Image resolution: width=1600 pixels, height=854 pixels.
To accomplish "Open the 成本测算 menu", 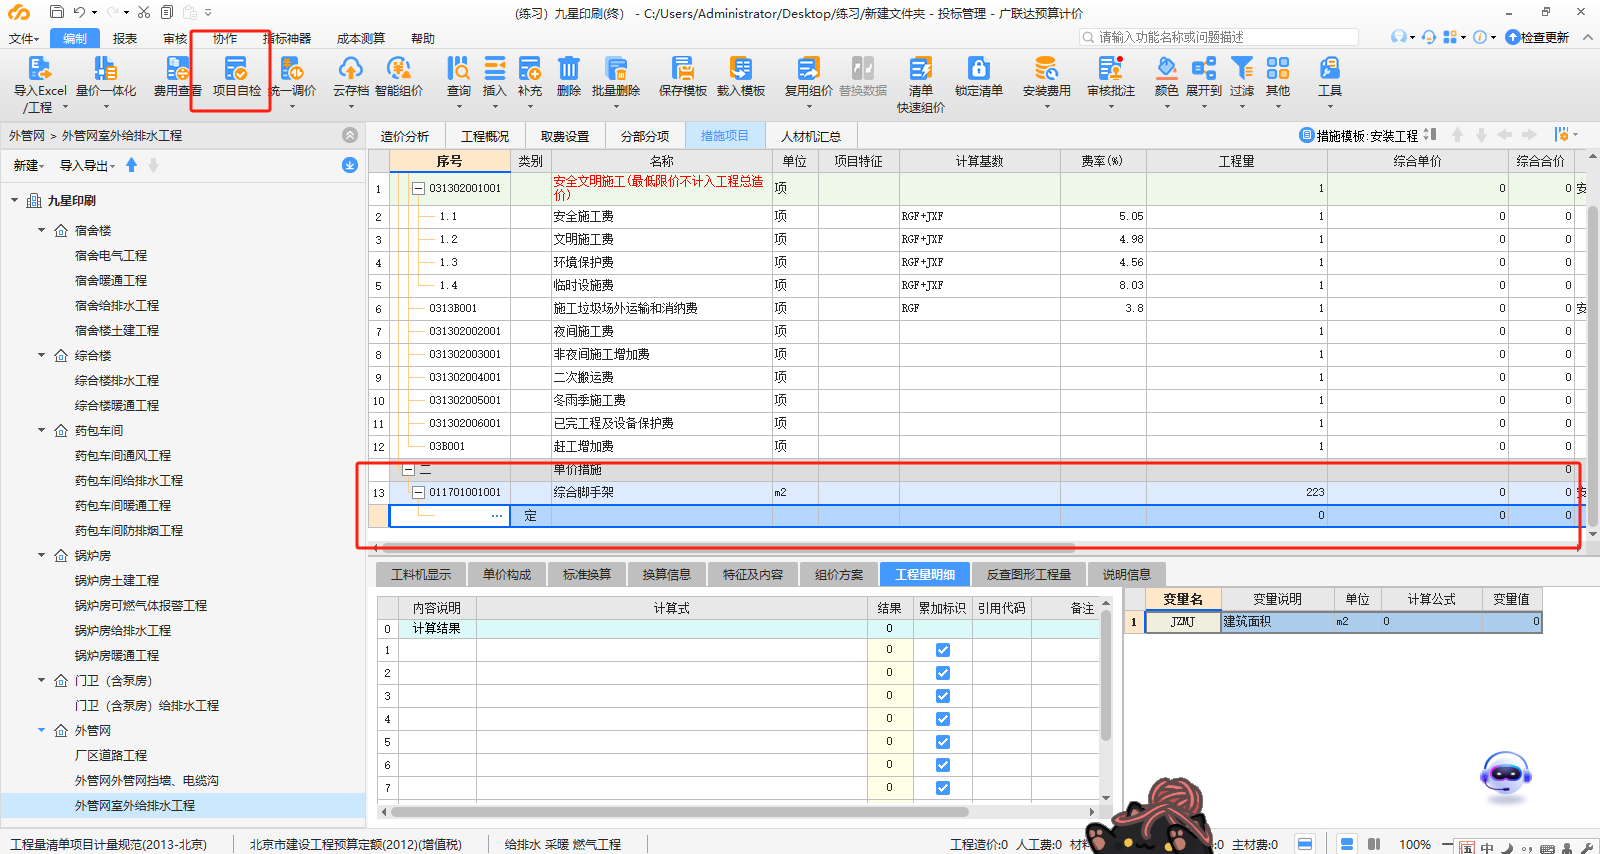I will coord(361,38).
